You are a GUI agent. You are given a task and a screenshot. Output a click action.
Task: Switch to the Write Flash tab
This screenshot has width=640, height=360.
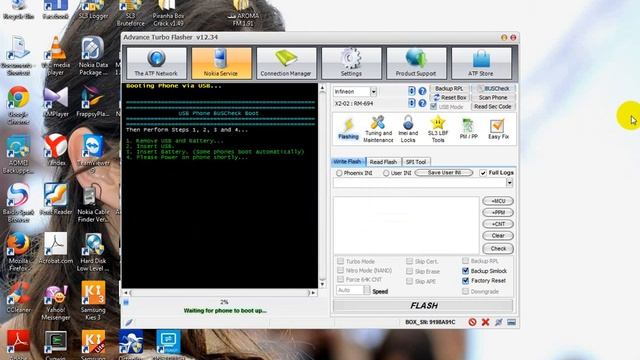[347, 162]
